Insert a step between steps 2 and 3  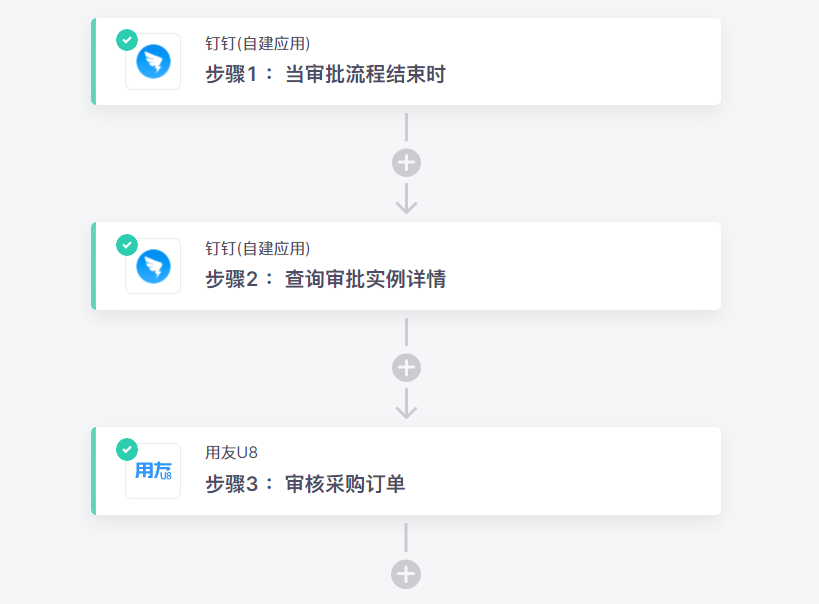(x=406, y=368)
